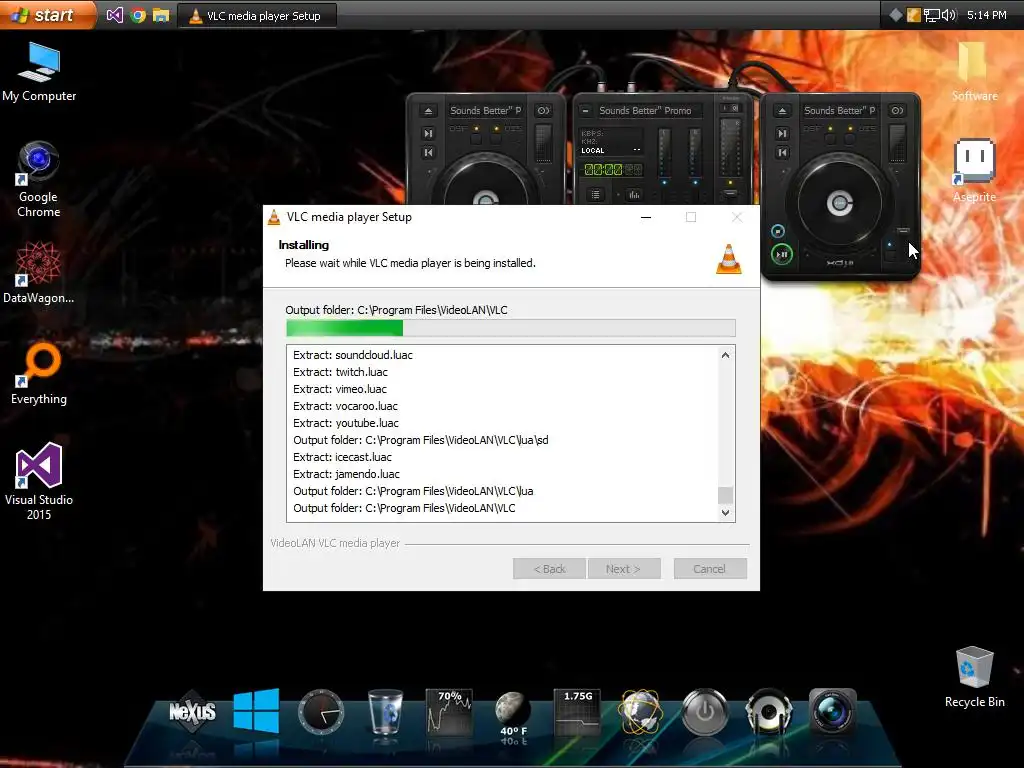The height and width of the screenshot is (768, 1024).
Task: Click the stop button on the right deck
Action: 777,231
